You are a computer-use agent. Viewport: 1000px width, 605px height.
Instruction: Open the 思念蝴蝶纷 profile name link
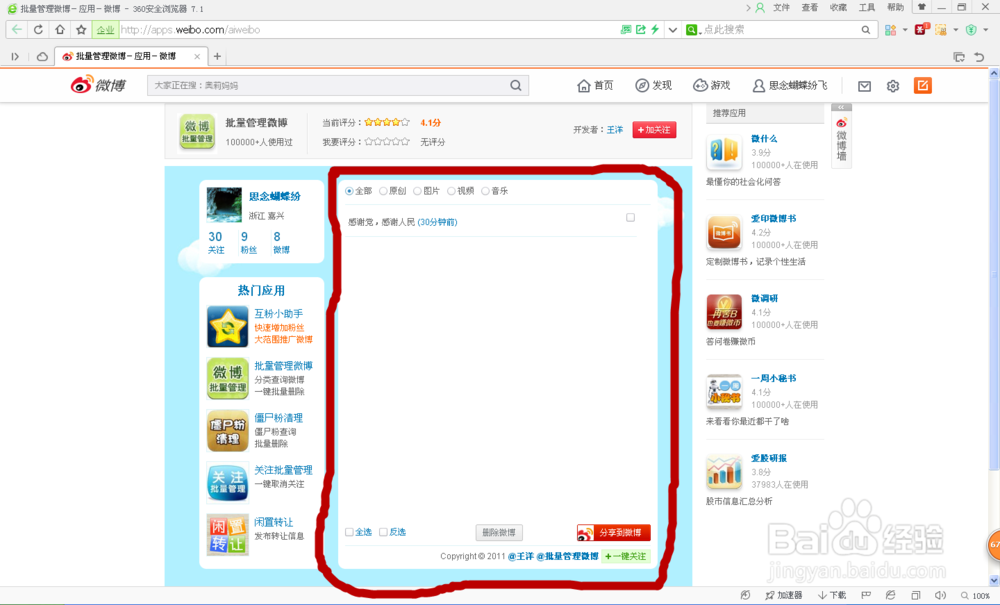tap(275, 196)
